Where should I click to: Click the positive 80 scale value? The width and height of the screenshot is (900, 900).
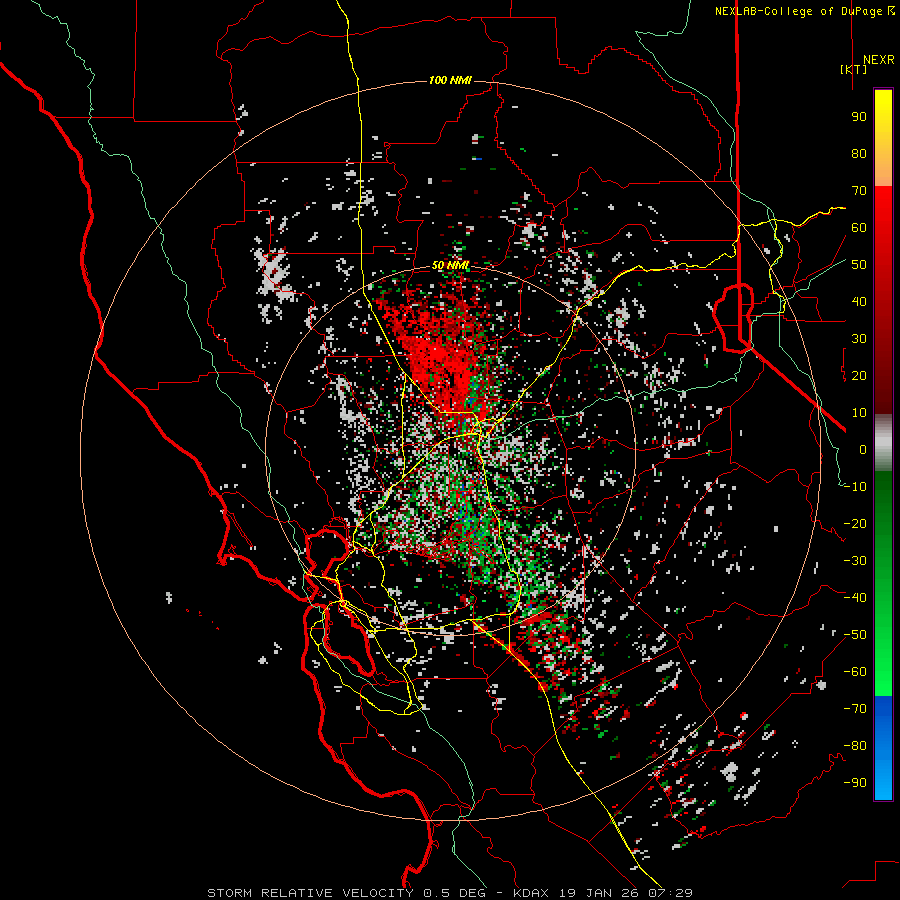click(859, 153)
